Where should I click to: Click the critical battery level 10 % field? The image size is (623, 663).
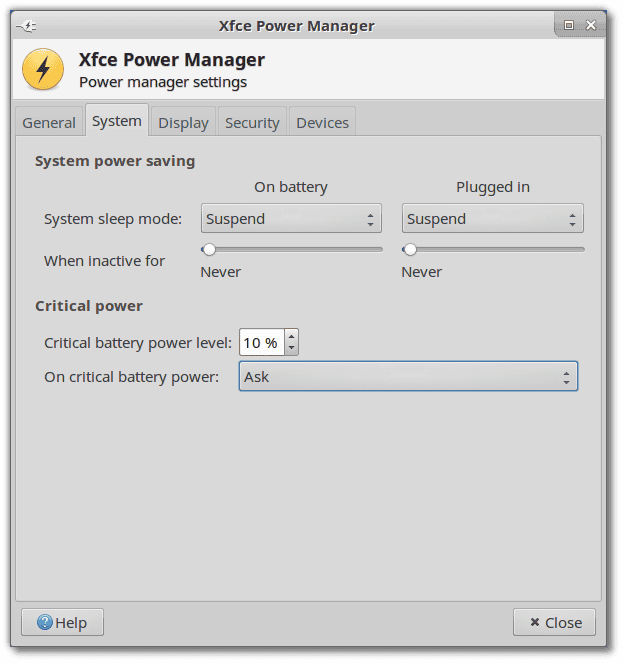262,342
